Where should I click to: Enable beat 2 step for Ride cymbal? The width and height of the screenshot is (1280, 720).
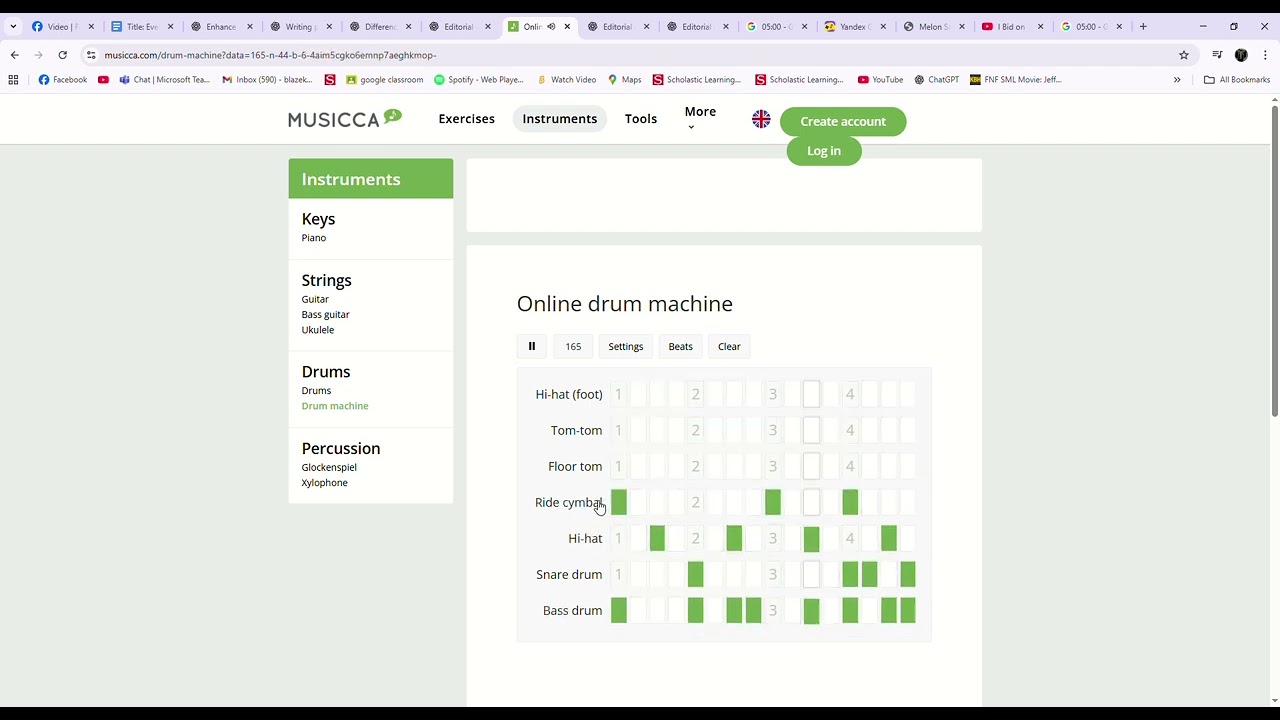[x=695, y=502]
